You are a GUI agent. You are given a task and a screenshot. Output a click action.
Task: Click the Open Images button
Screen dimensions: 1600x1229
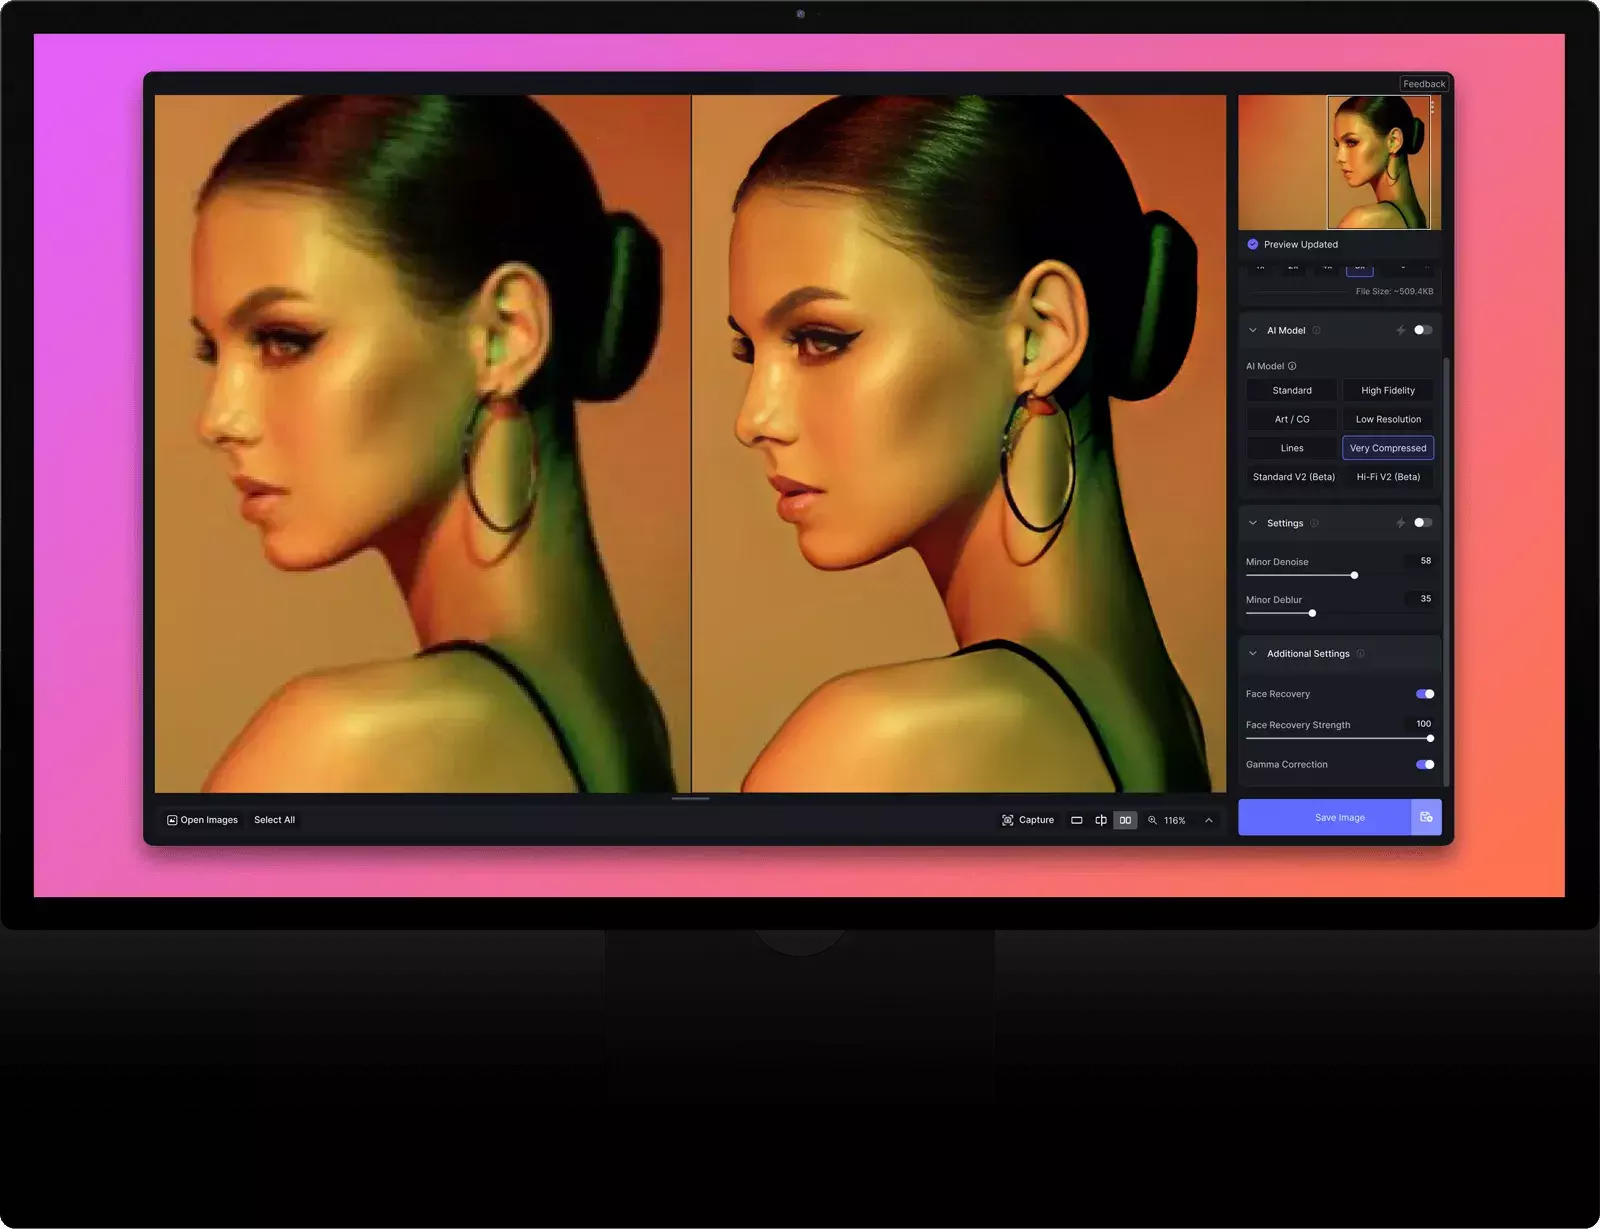[x=203, y=820]
